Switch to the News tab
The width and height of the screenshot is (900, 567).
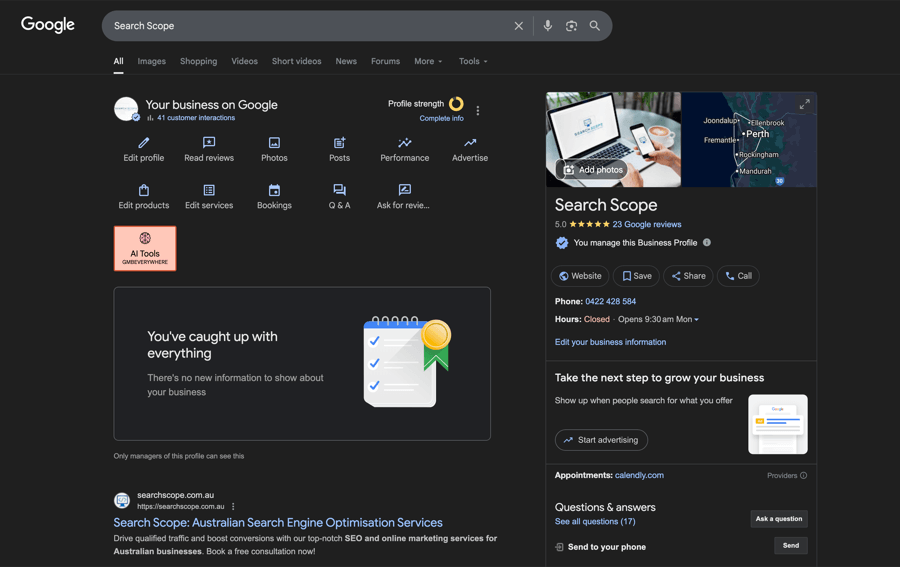[346, 61]
